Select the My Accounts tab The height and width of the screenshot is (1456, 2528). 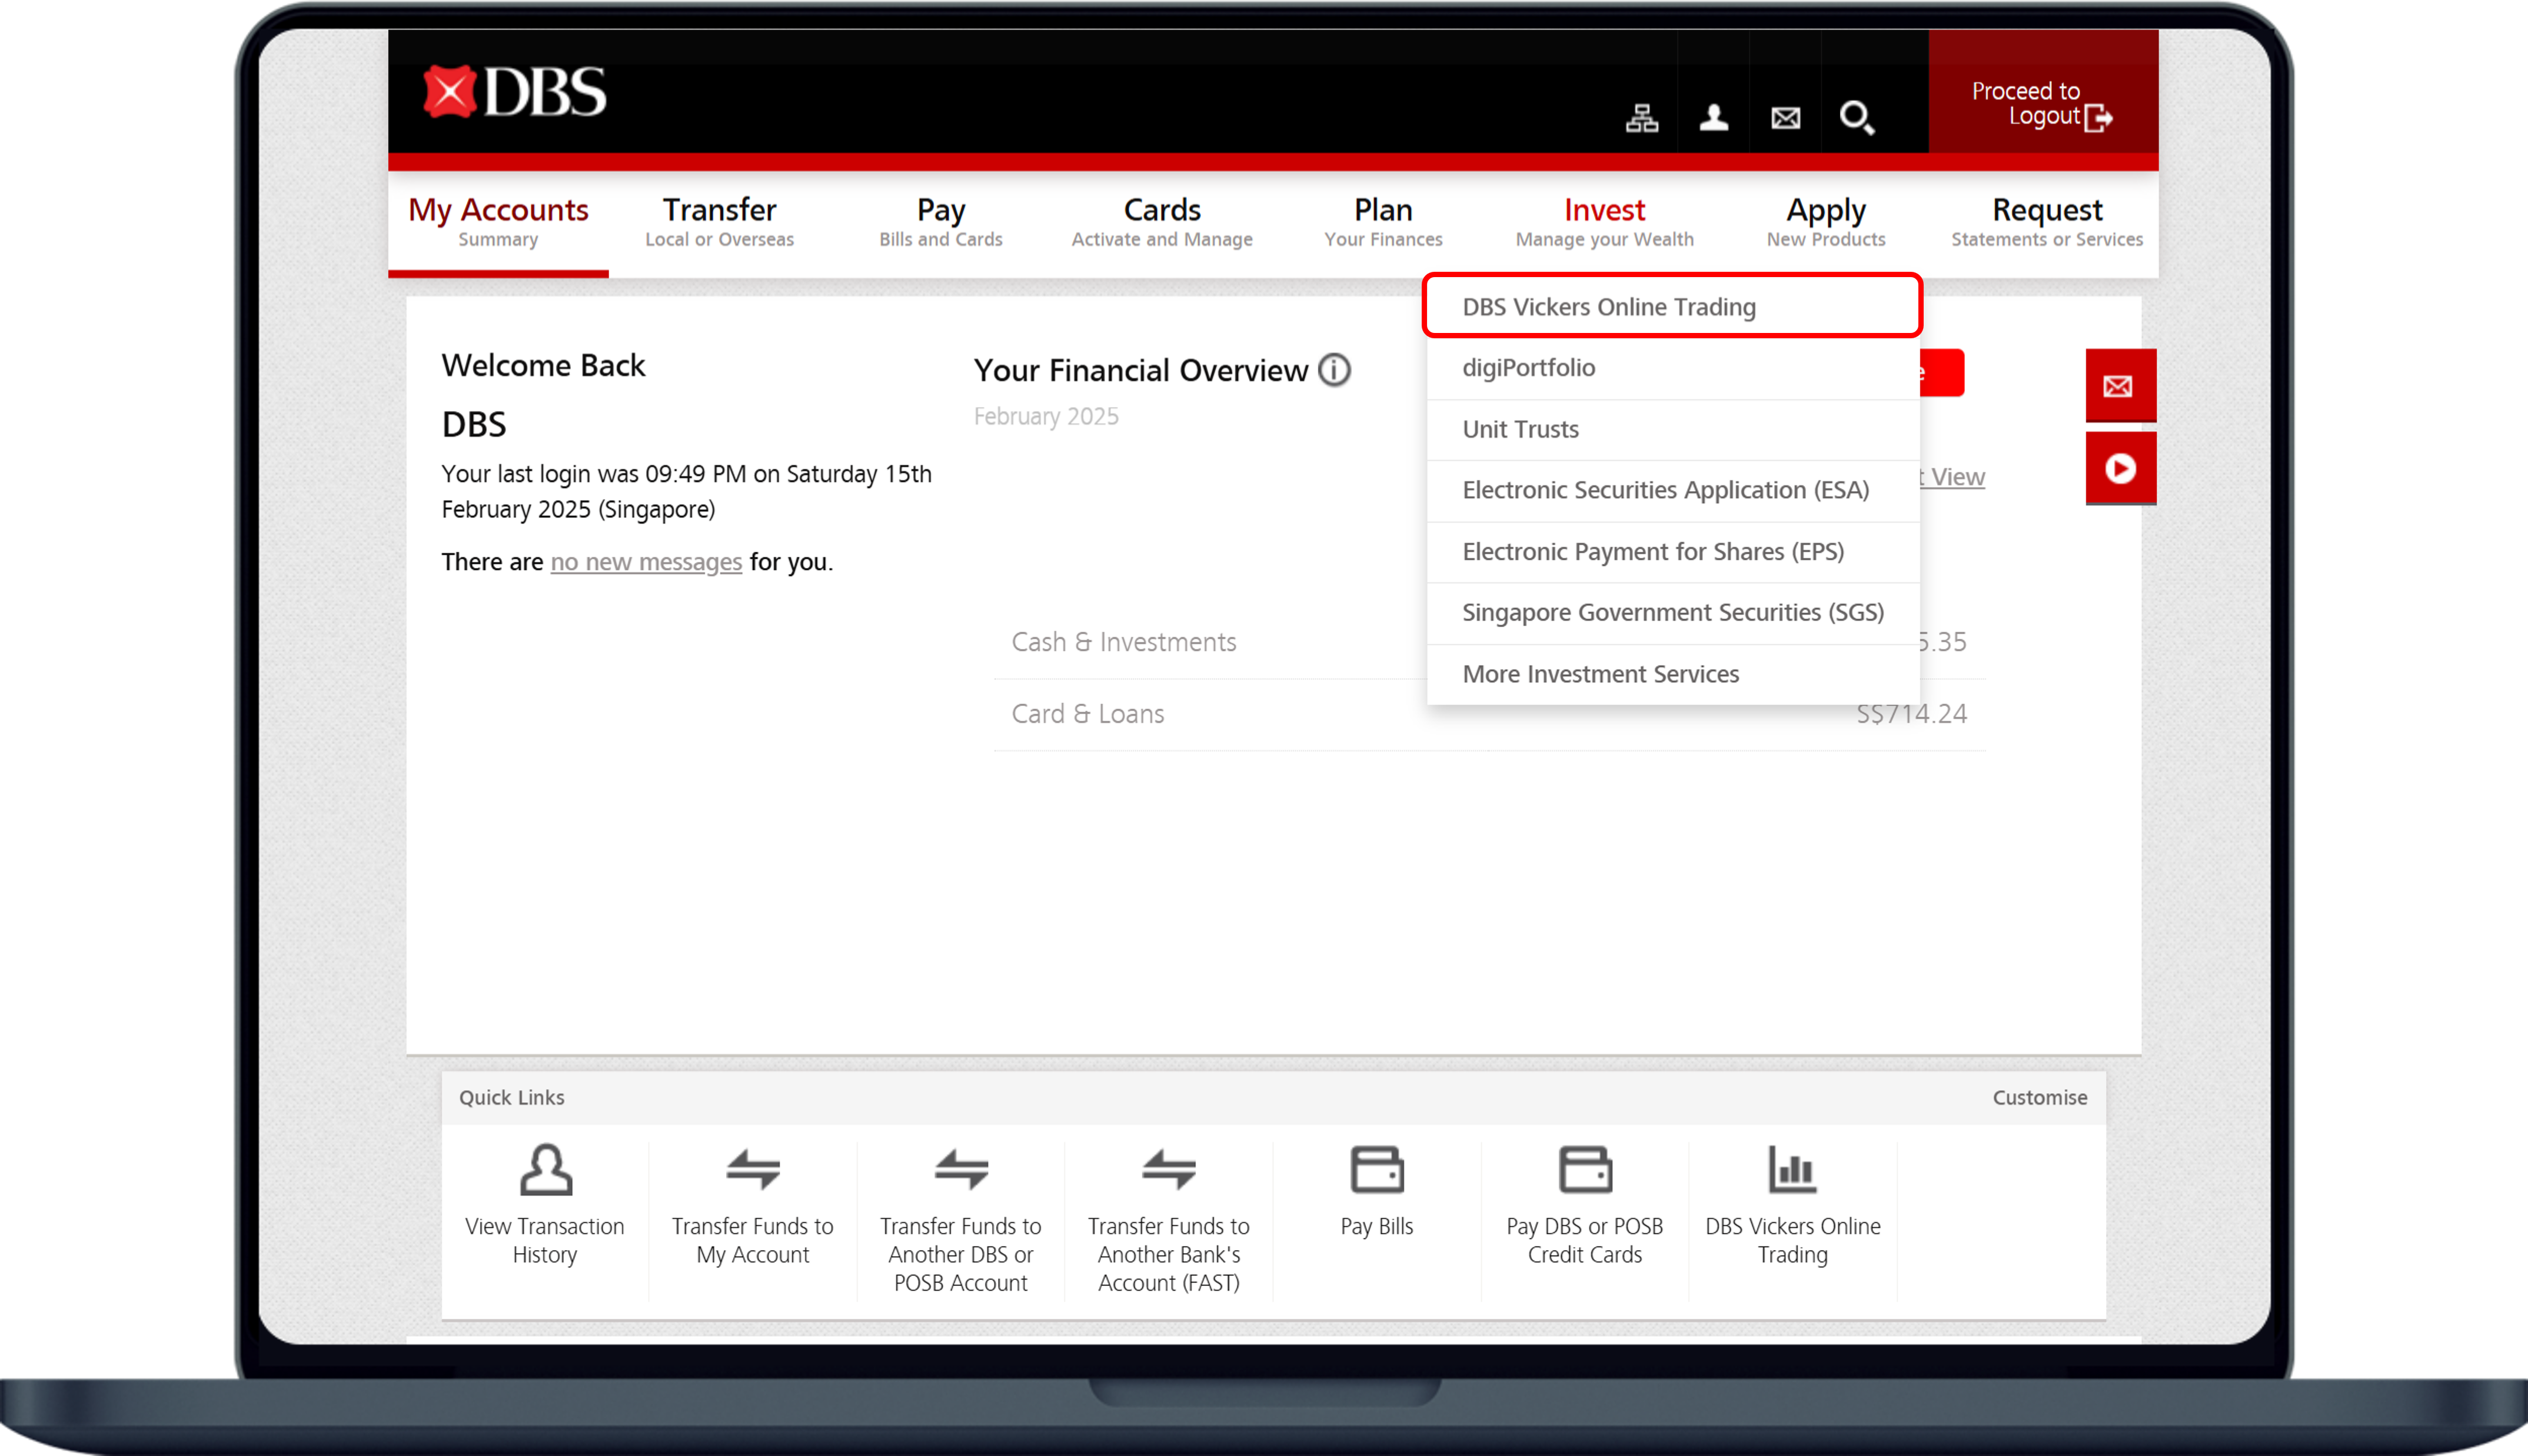click(498, 223)
